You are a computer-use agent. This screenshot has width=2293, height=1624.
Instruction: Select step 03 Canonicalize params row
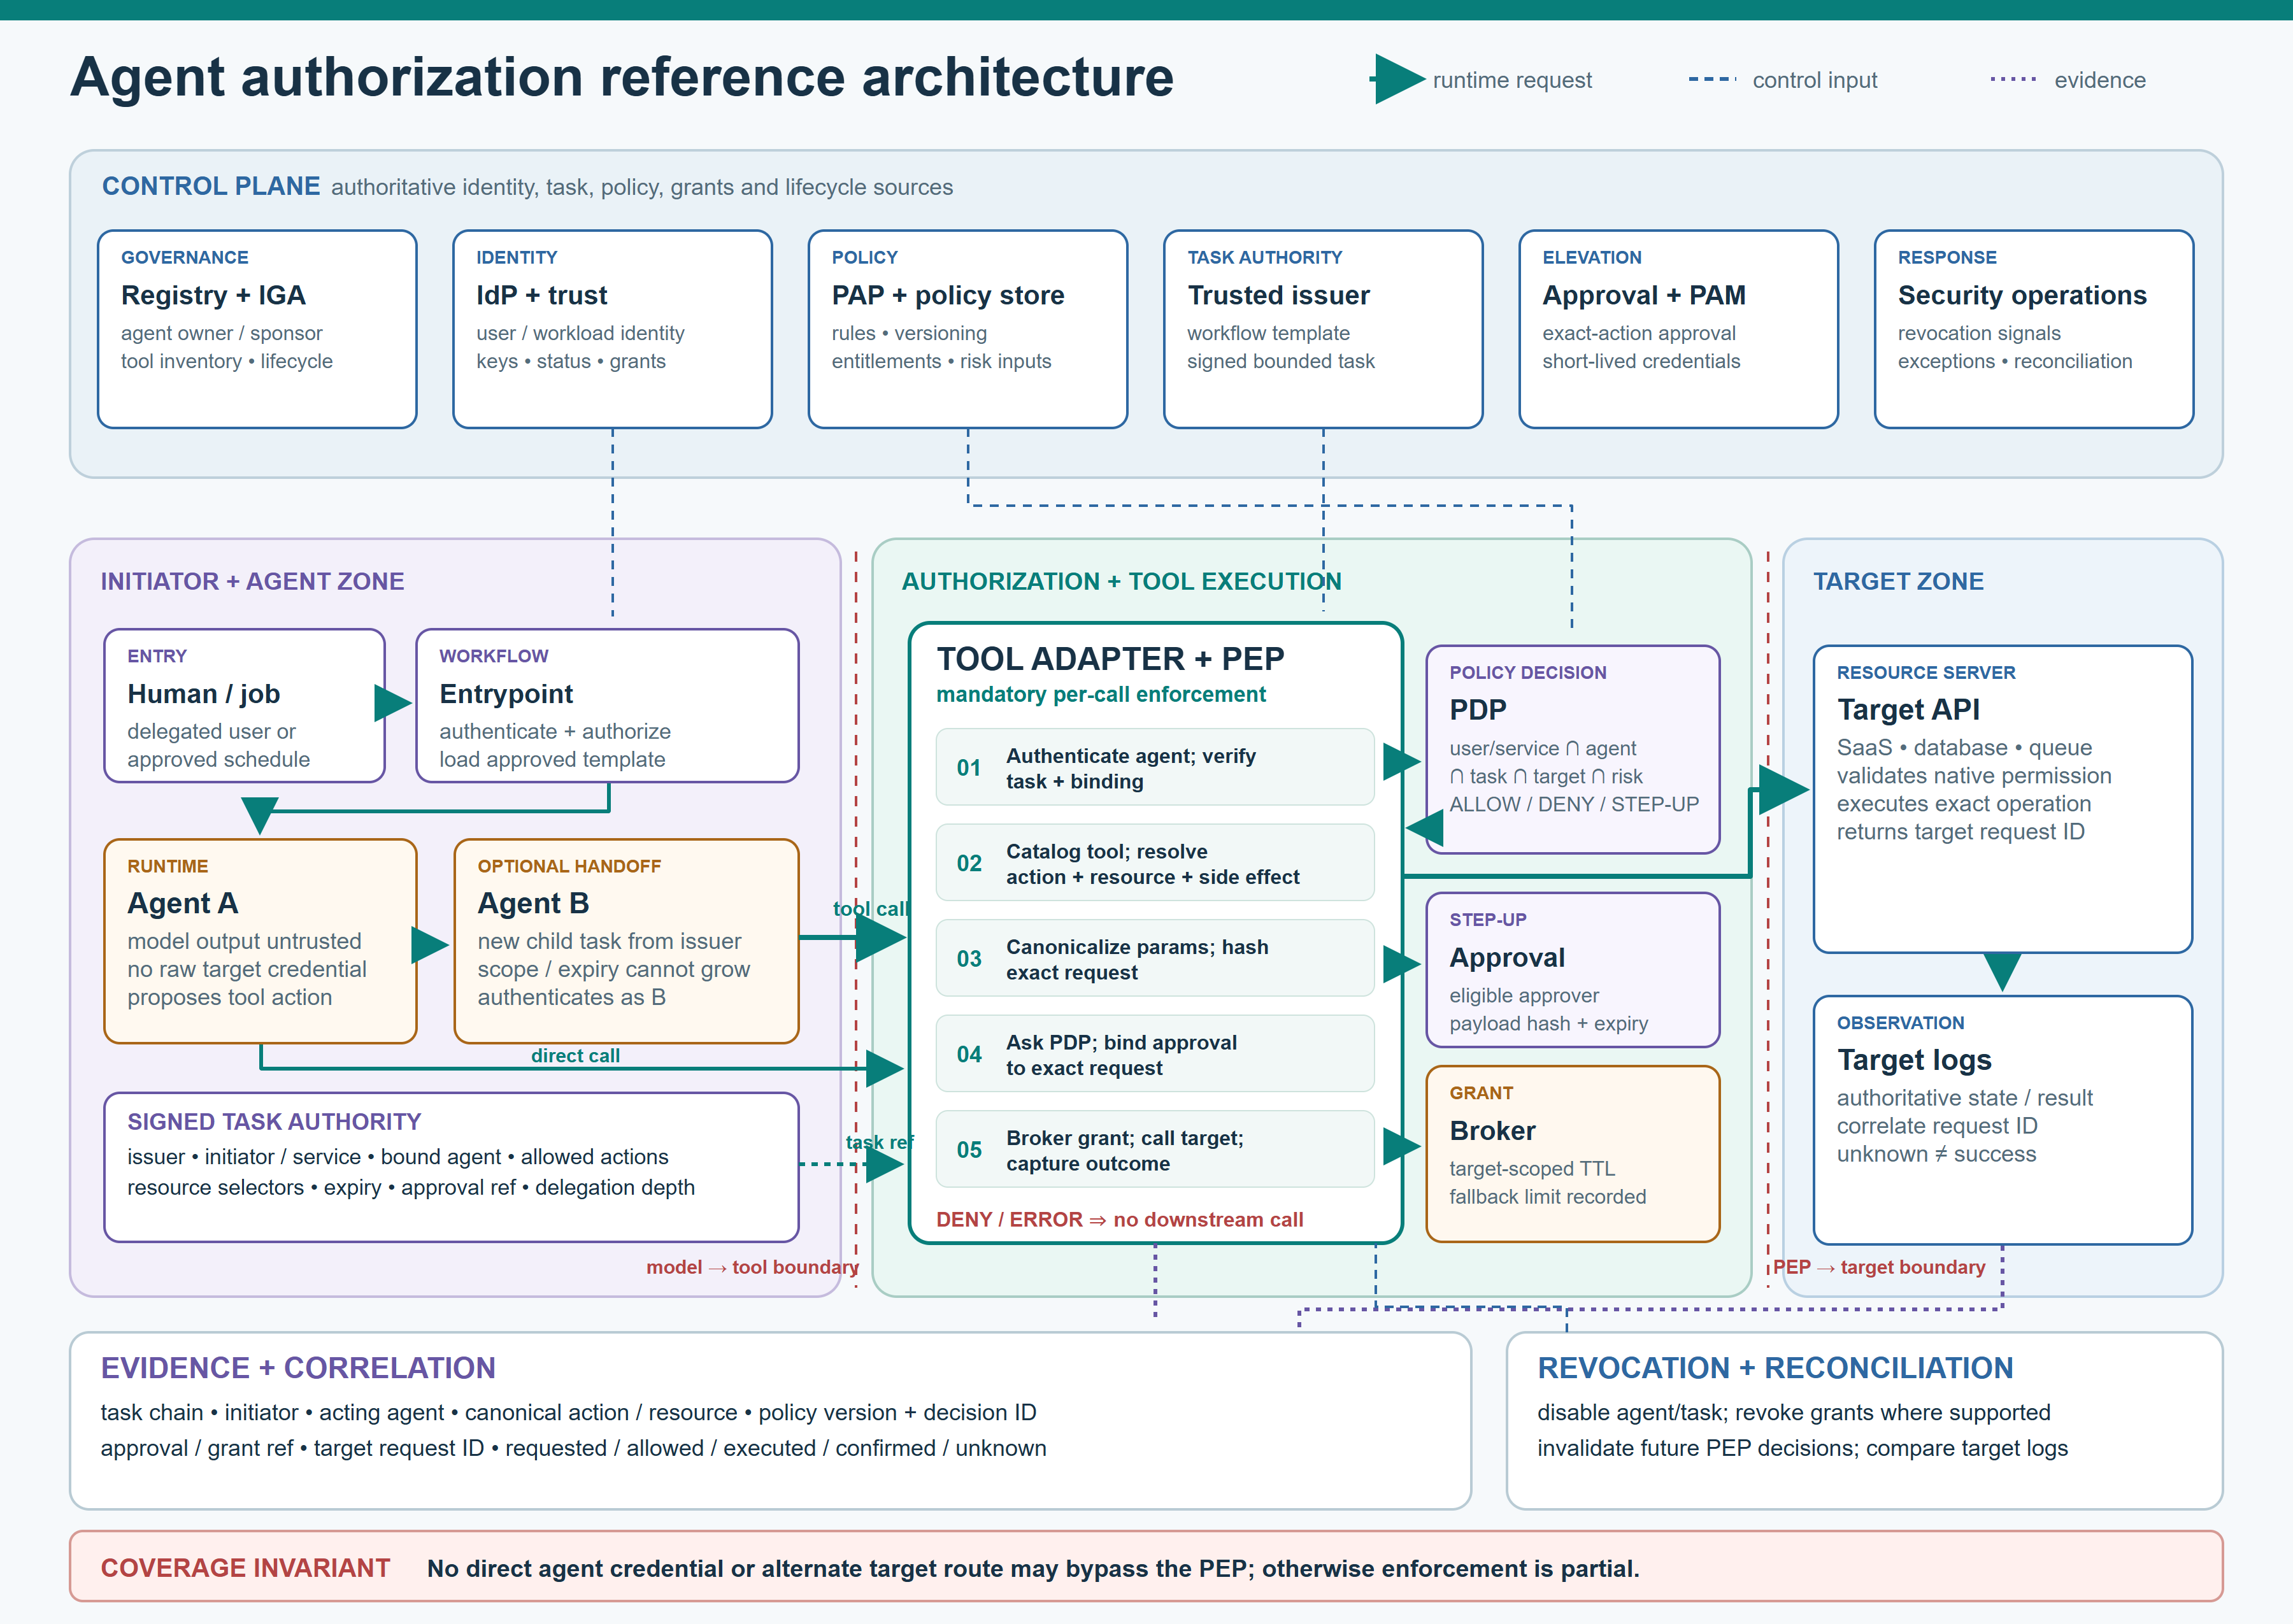click(x=1155, y=958)
